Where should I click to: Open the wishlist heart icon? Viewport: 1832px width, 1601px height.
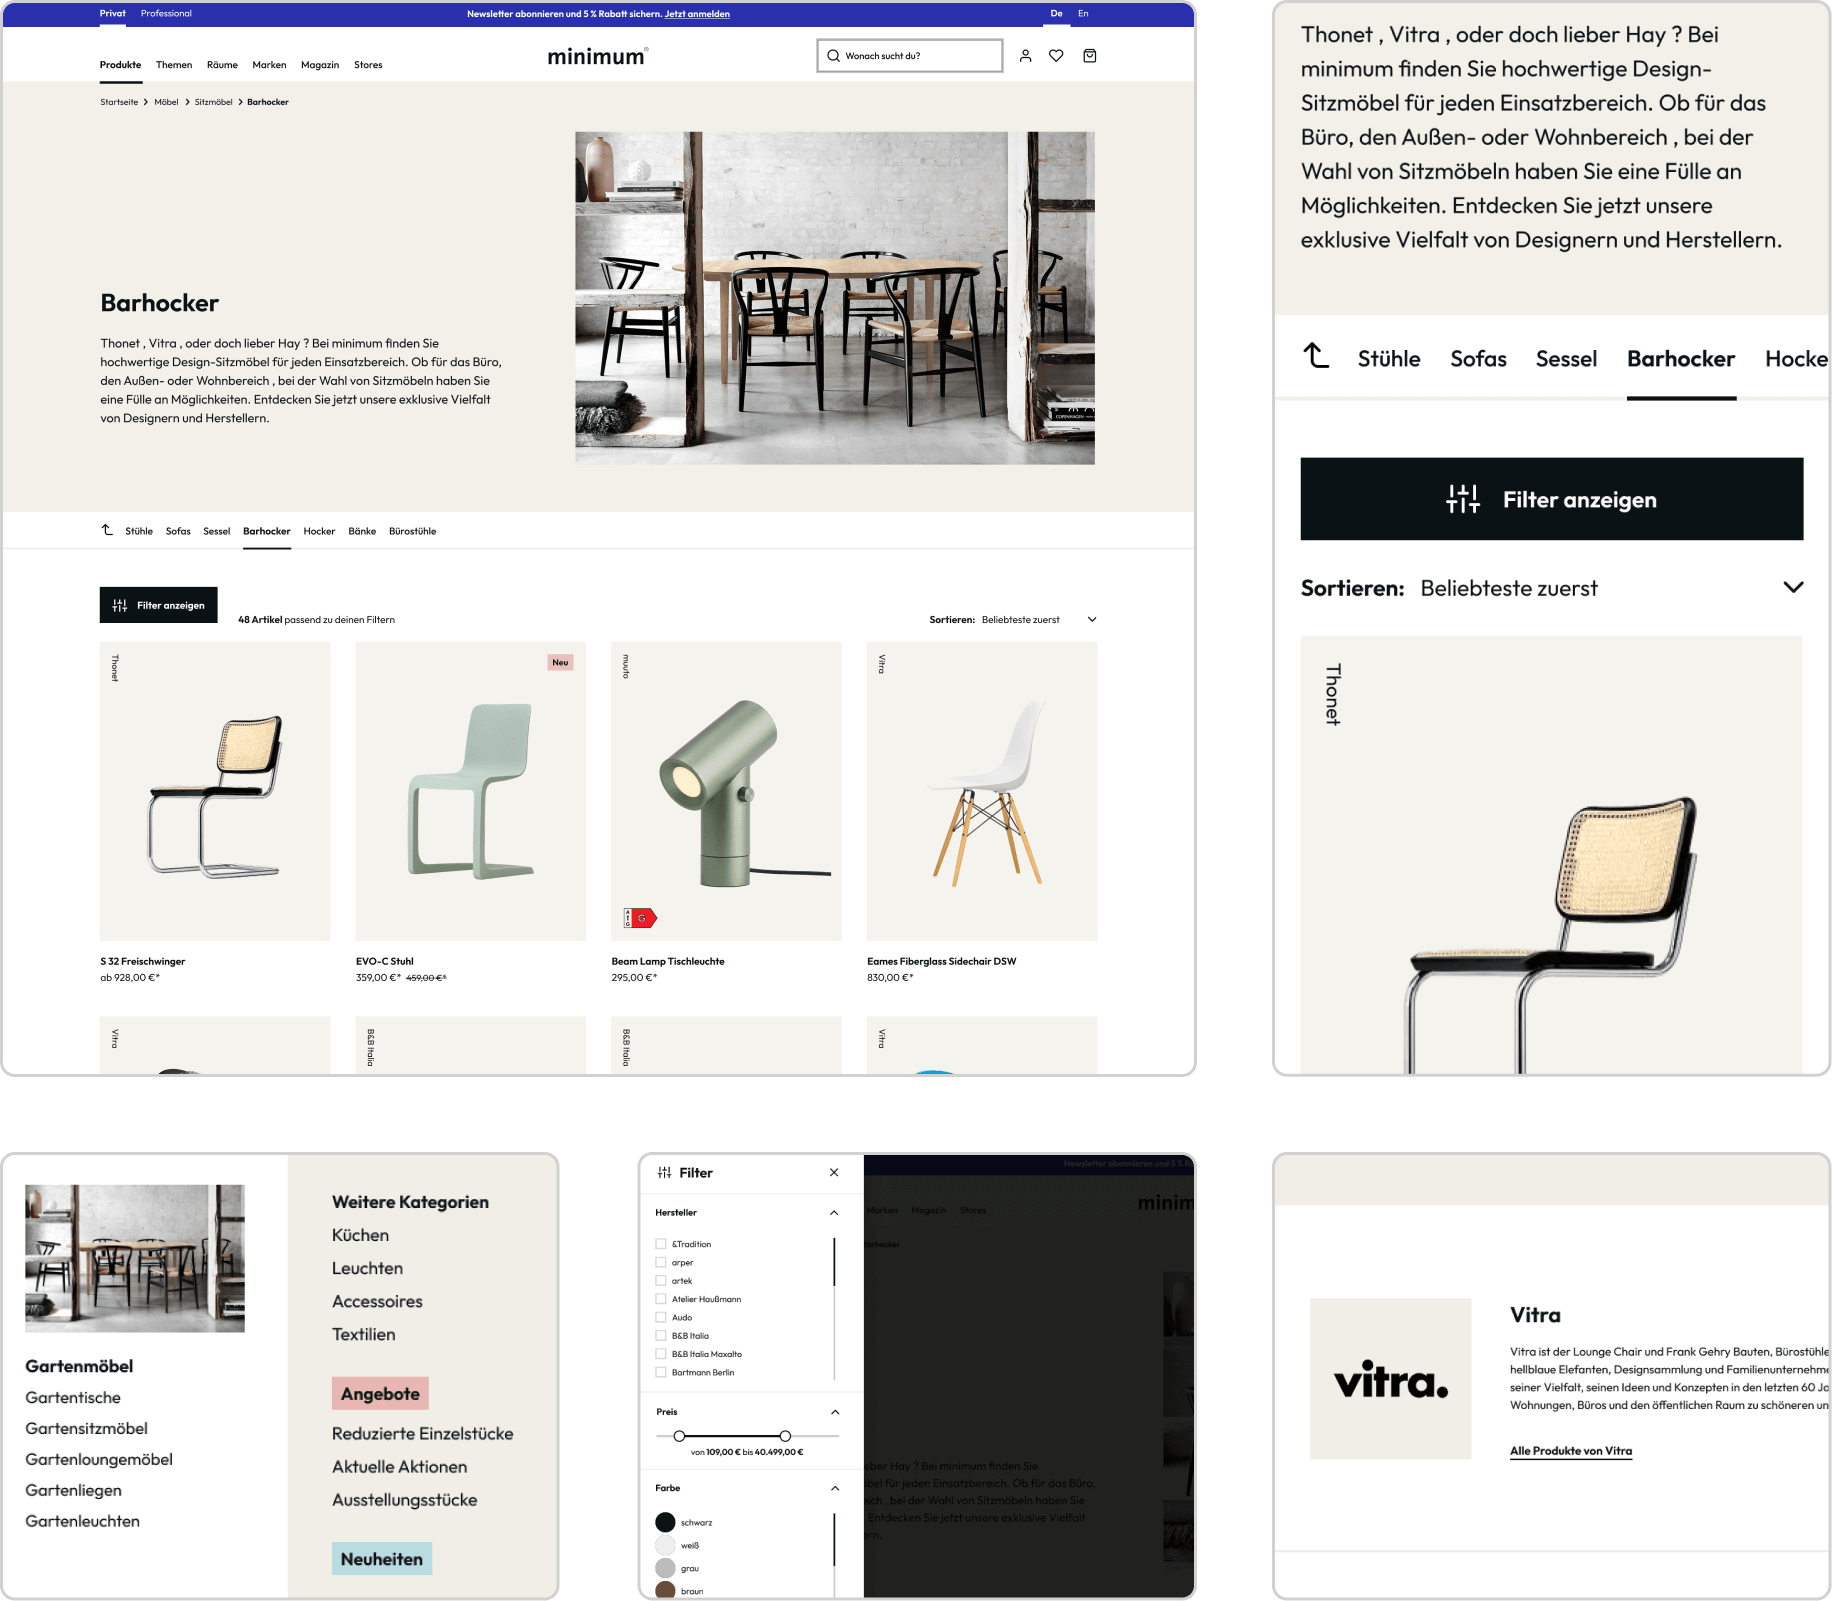[1056, 56]
